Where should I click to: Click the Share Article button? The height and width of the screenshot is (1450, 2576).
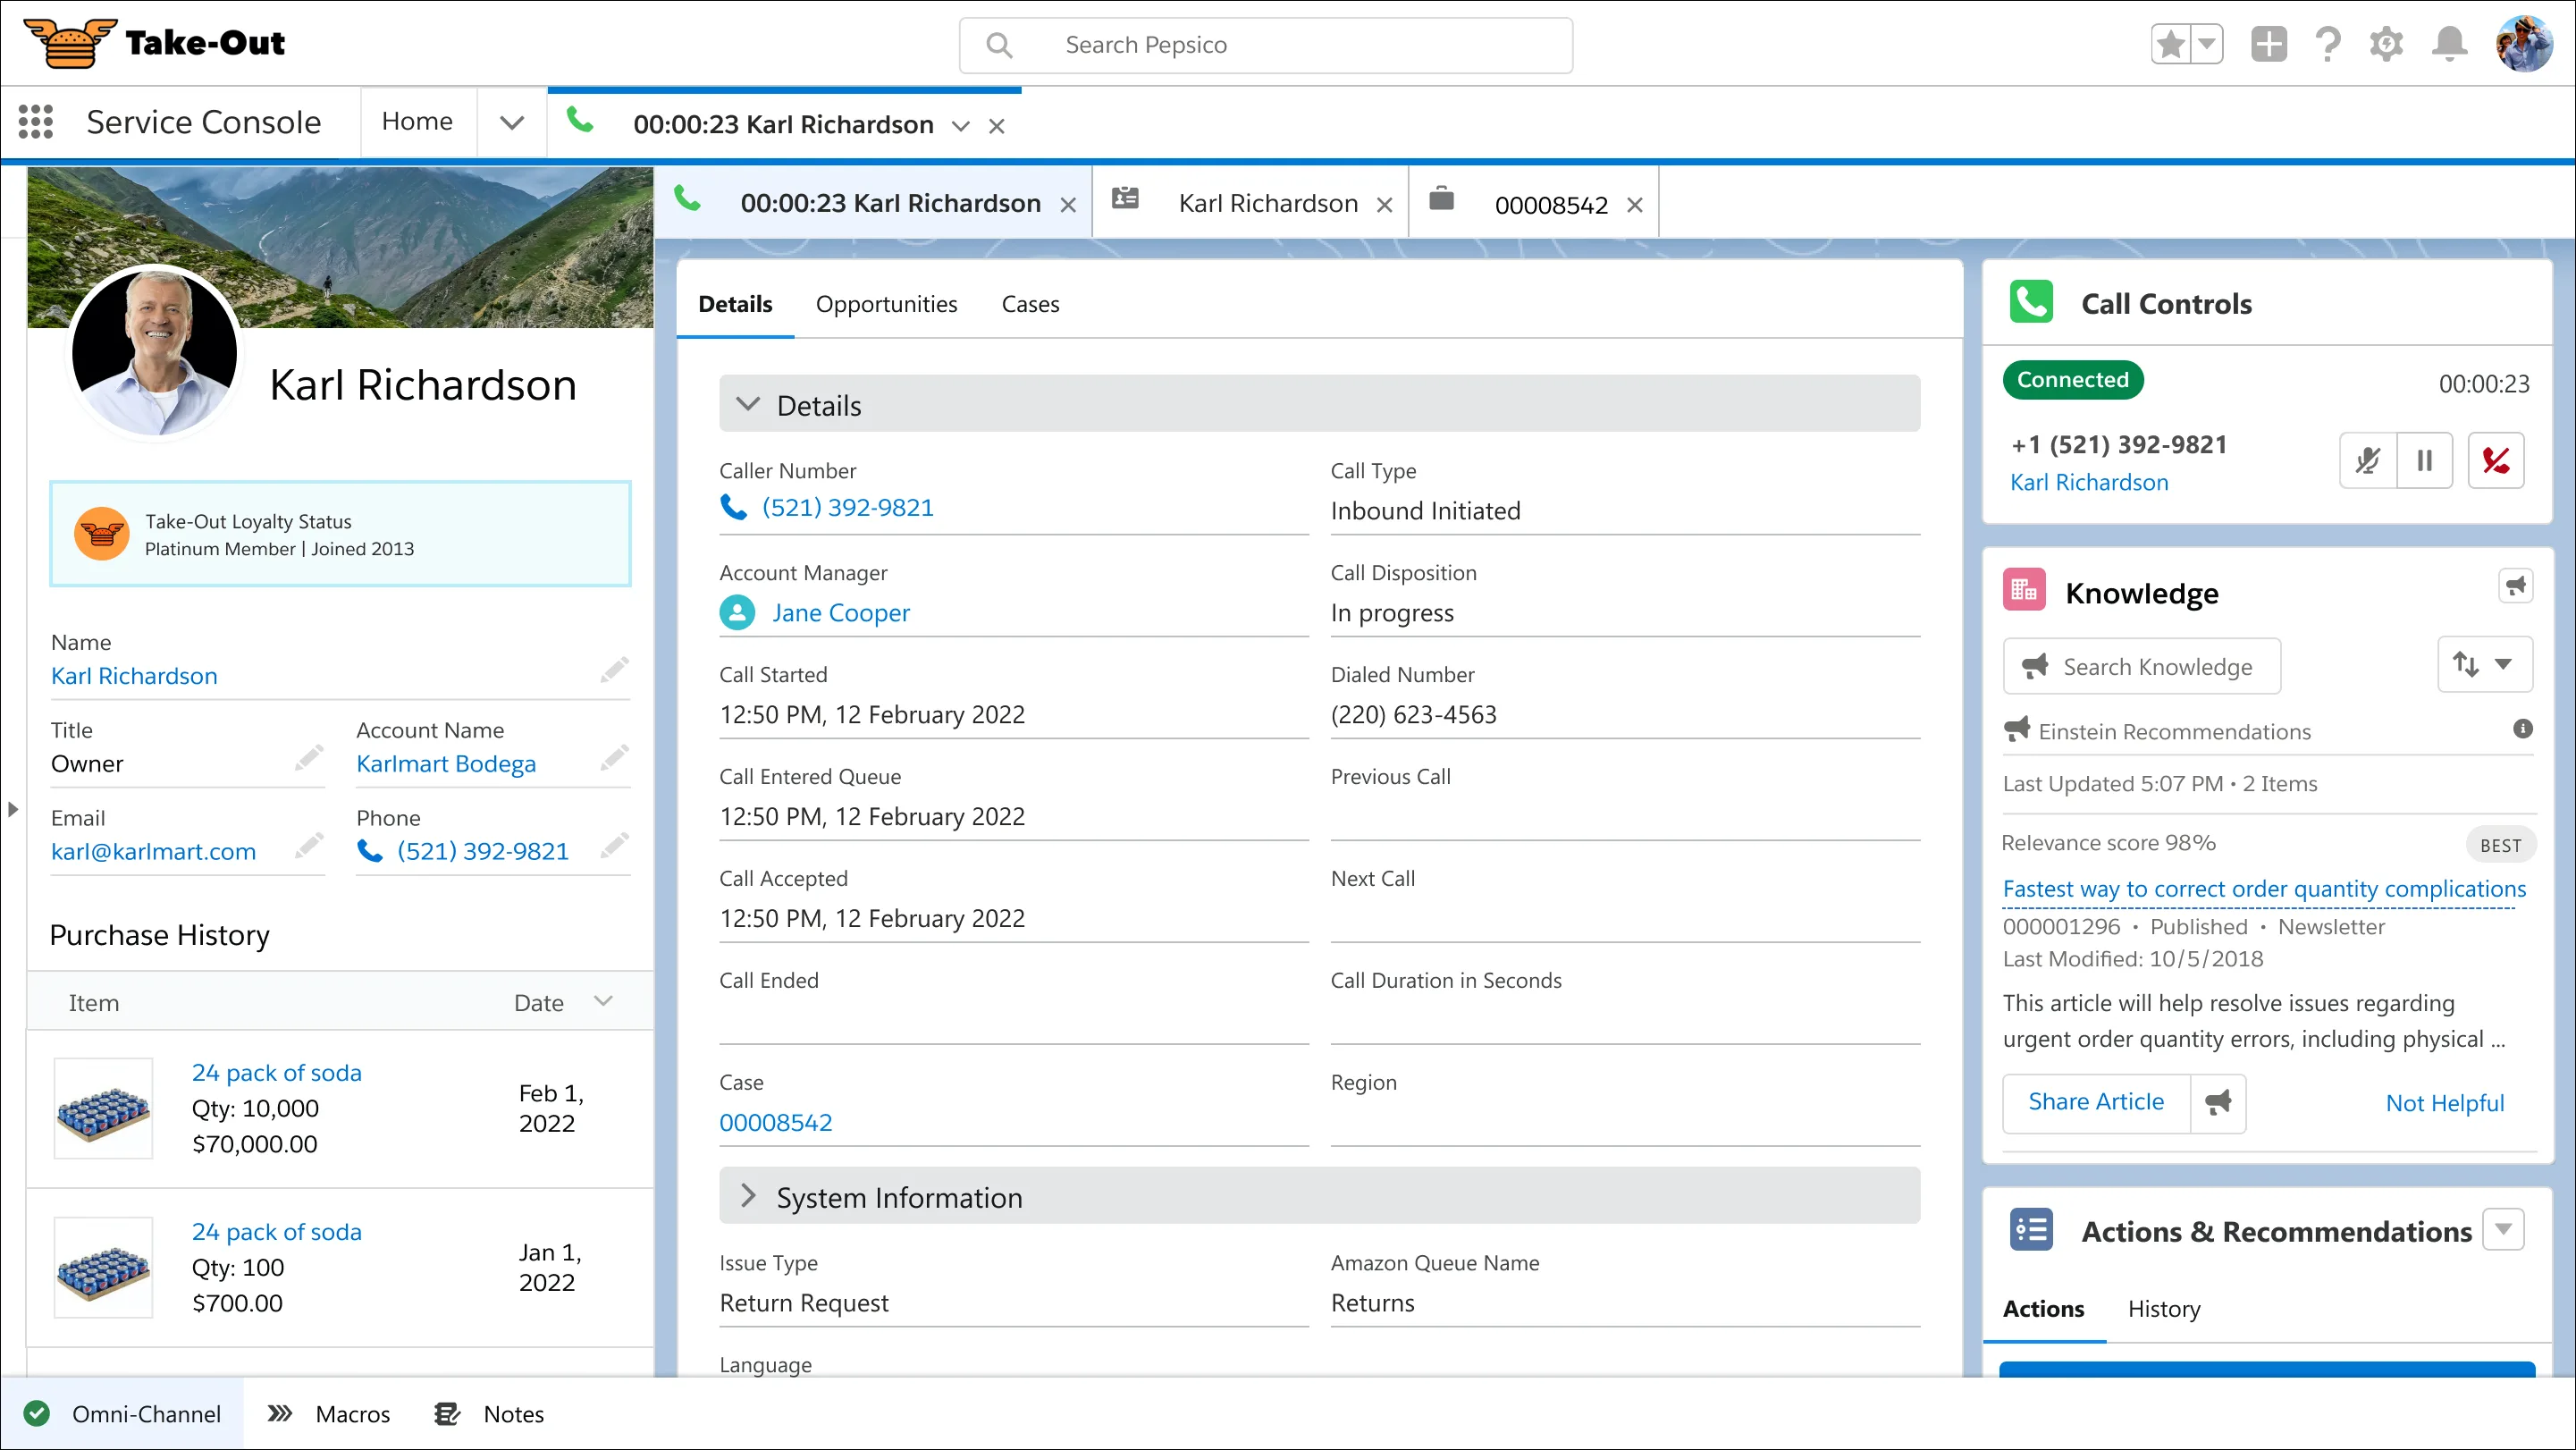(2095, 1101)
